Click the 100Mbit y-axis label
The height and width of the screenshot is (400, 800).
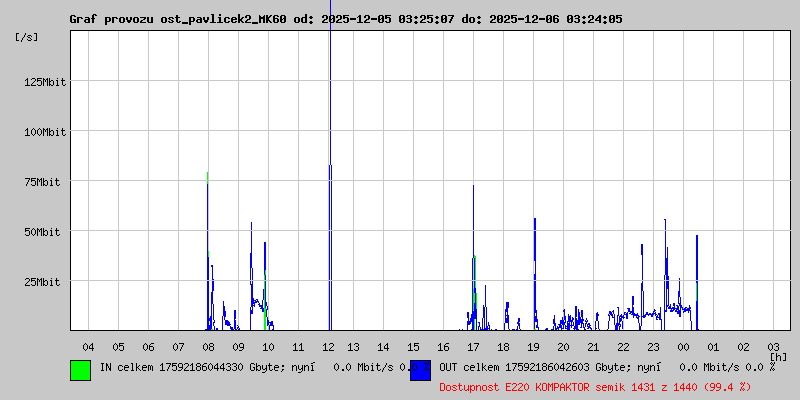tap(44, 132)
